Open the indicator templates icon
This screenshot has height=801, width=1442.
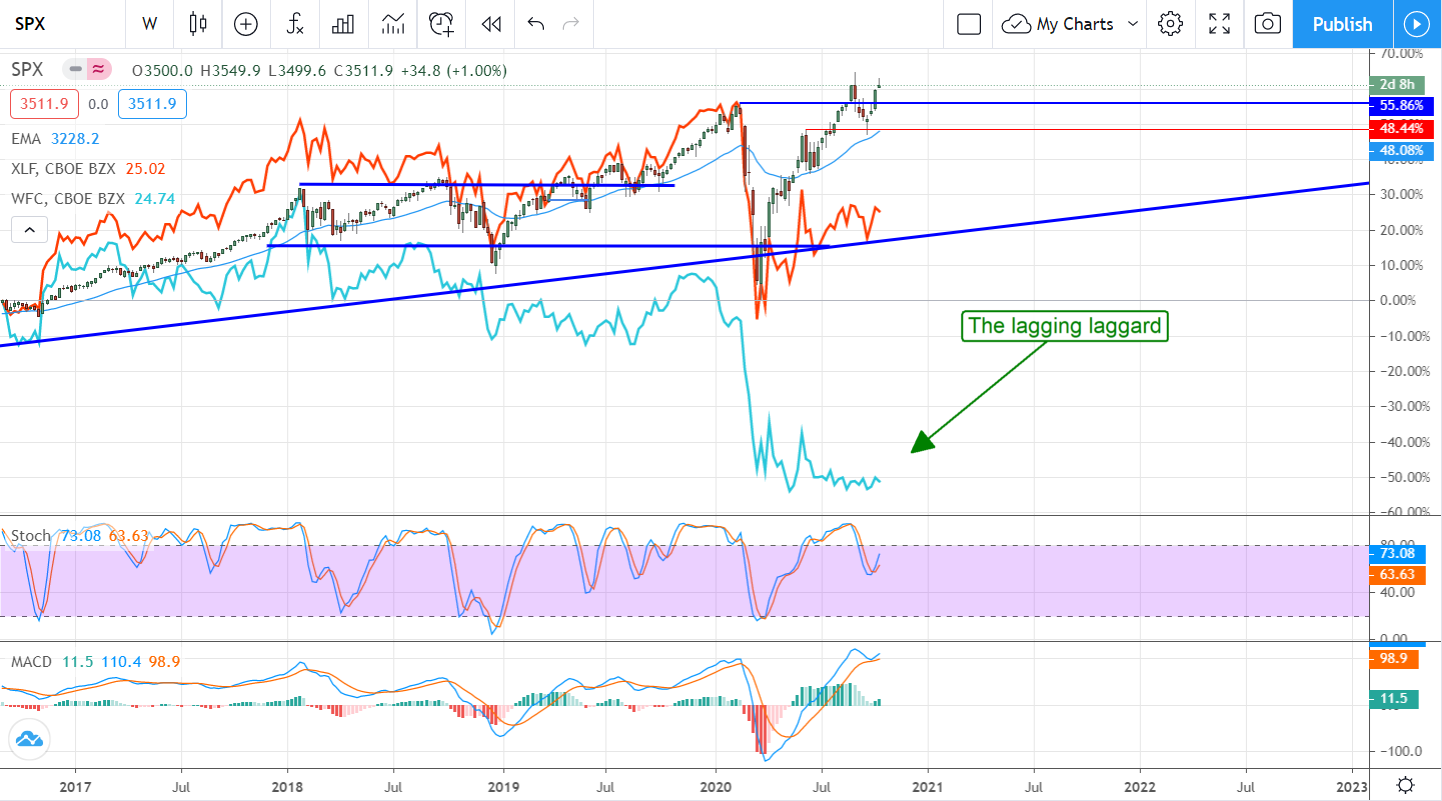[392, 24]
